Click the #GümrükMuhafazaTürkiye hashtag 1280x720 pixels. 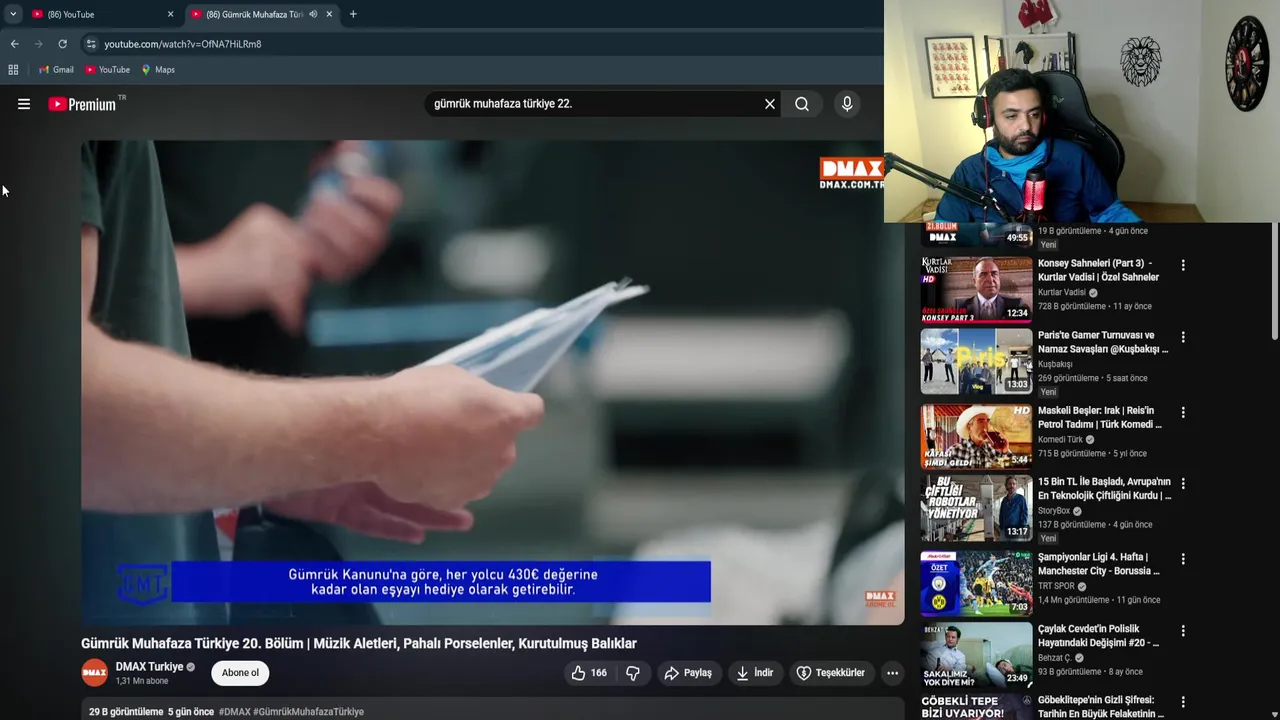click(x=308, y=712)
